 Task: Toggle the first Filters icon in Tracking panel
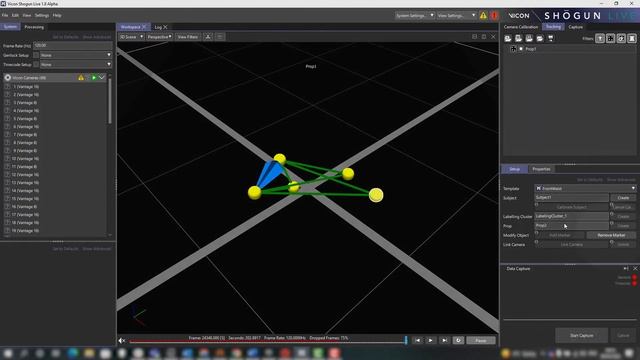600,38
